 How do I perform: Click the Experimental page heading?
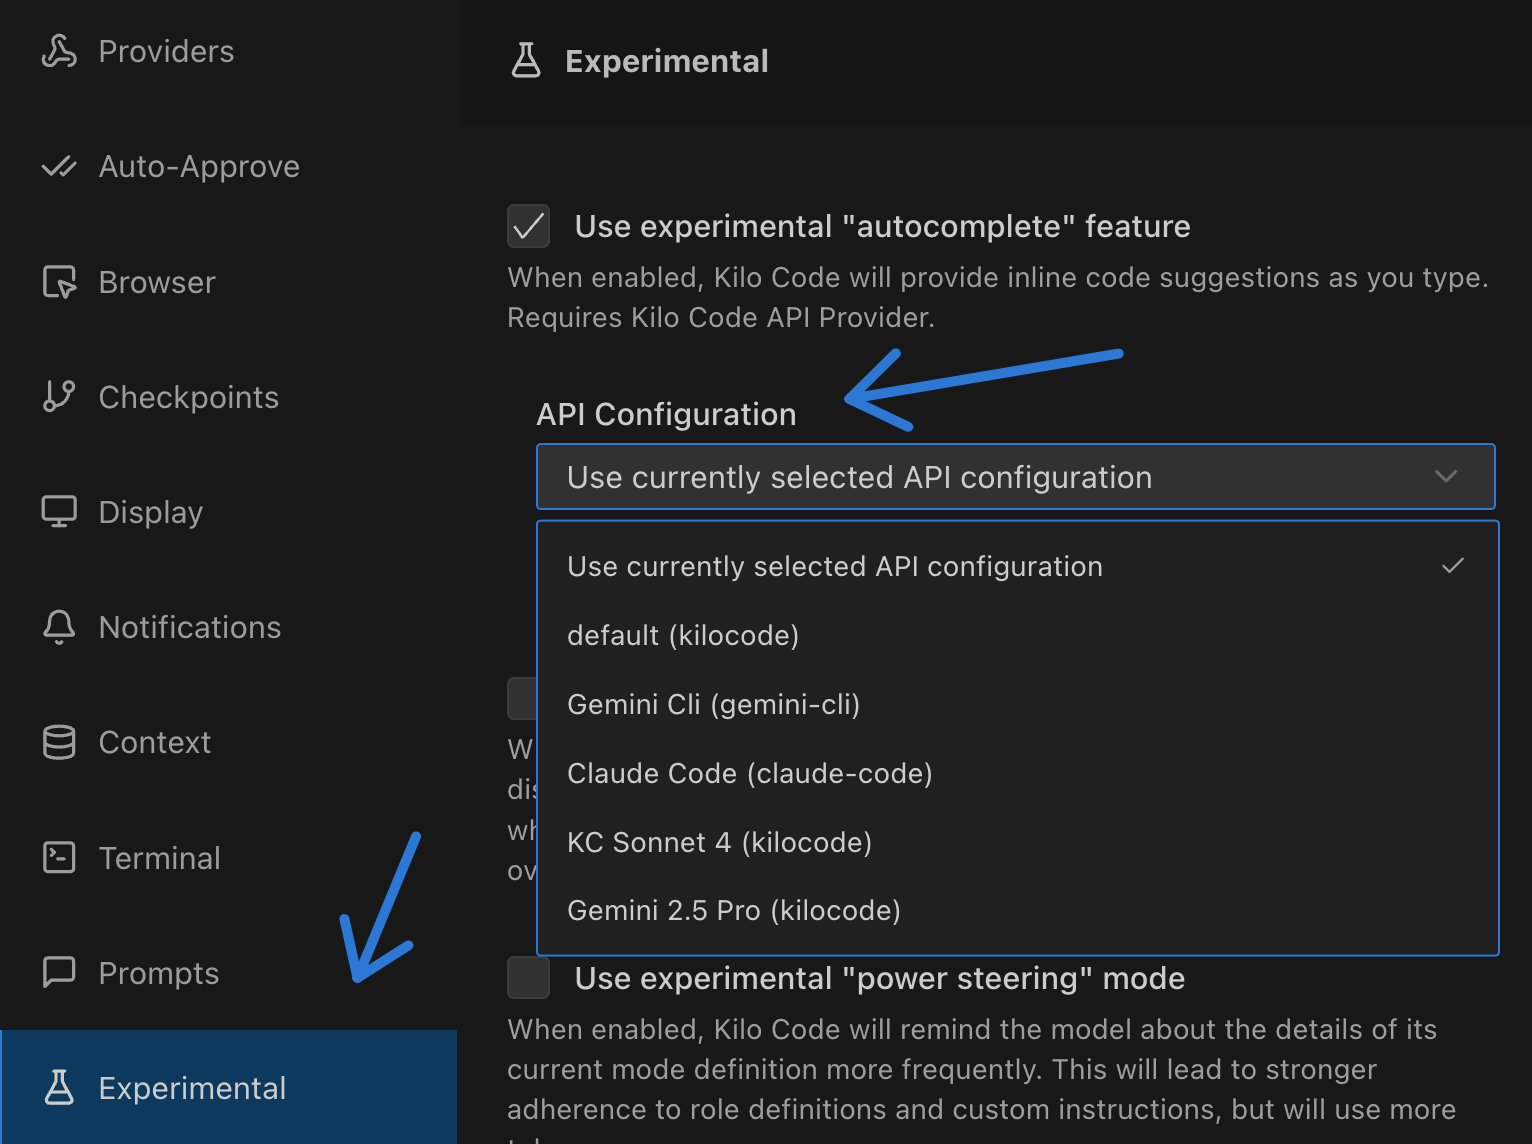(667, 61)
